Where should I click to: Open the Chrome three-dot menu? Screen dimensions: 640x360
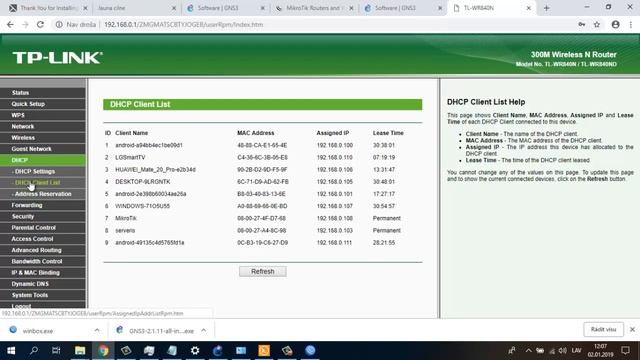tap(631, 24)
